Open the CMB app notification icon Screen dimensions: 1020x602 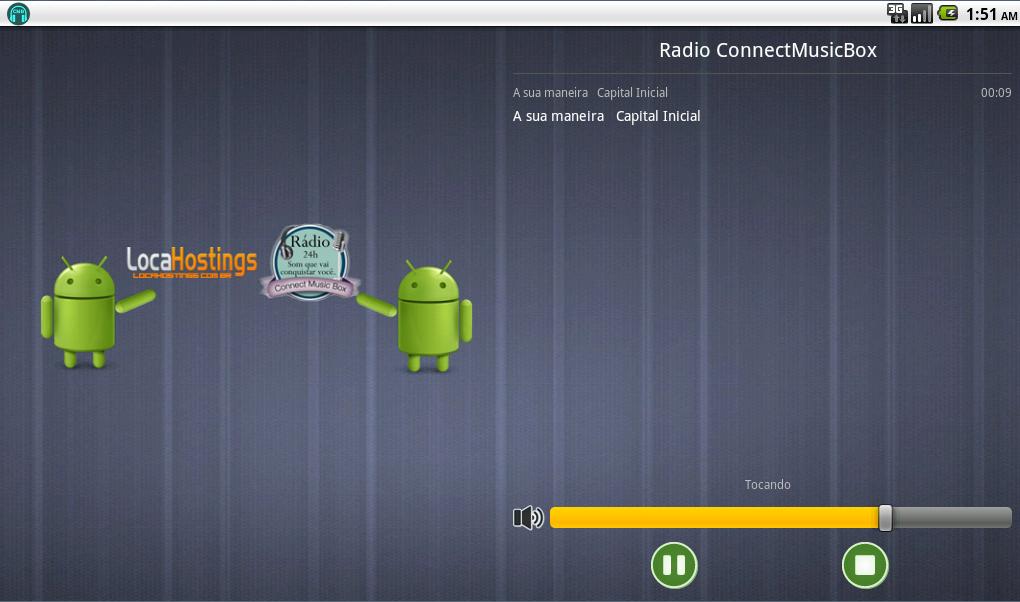(18, 13)
